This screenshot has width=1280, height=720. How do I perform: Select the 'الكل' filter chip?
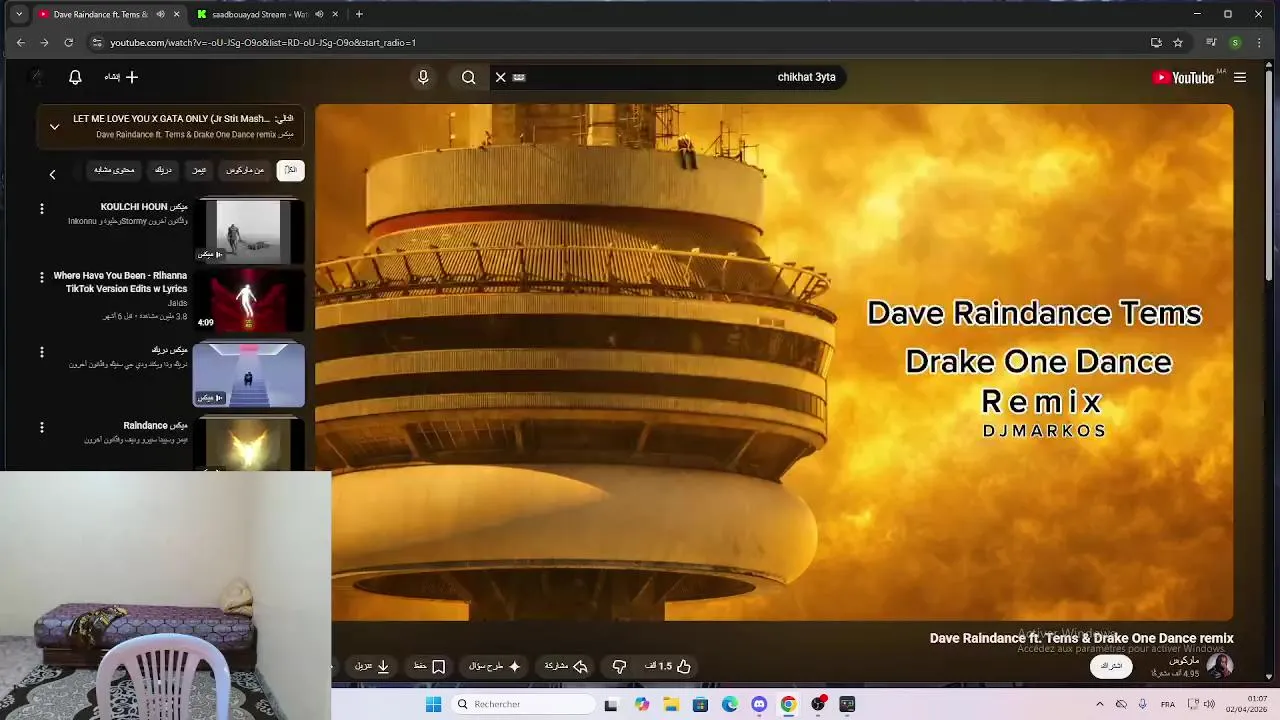pyautogui.click(x=290, y=170)
